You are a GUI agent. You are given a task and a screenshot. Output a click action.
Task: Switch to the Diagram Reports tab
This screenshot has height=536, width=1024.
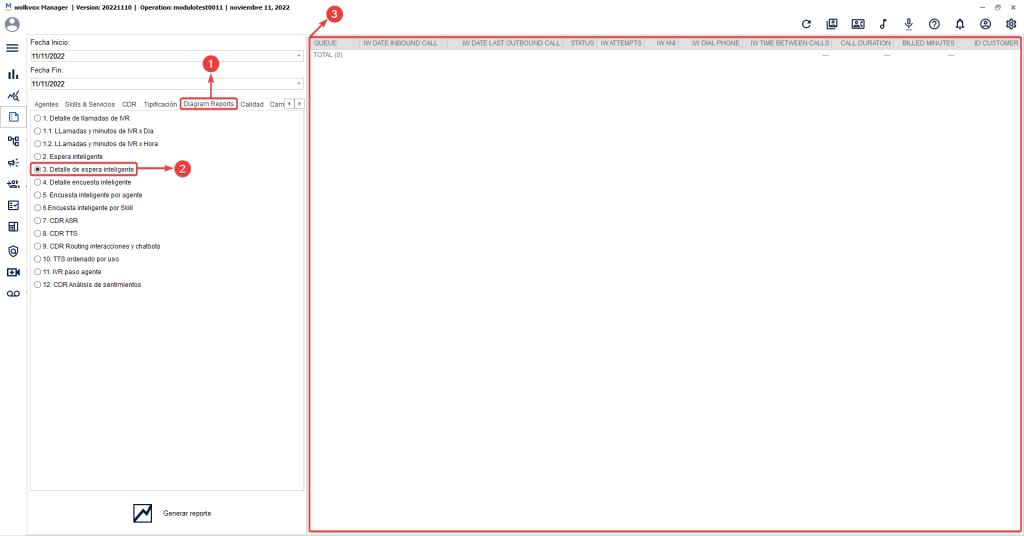[208, 104]
